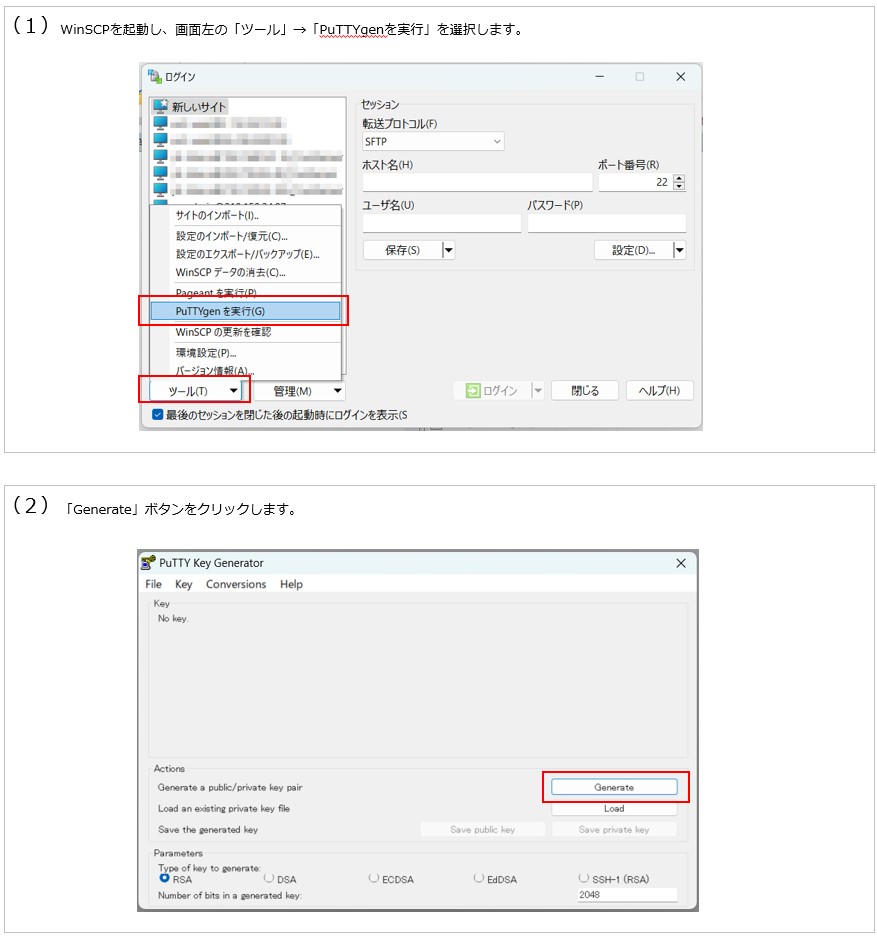Image resolution: width=877 pixels, height=937 pixels.
Task: Choose 設定のインポート/復元 menu item
Action: pyautogui.click(x=246, y=236)
